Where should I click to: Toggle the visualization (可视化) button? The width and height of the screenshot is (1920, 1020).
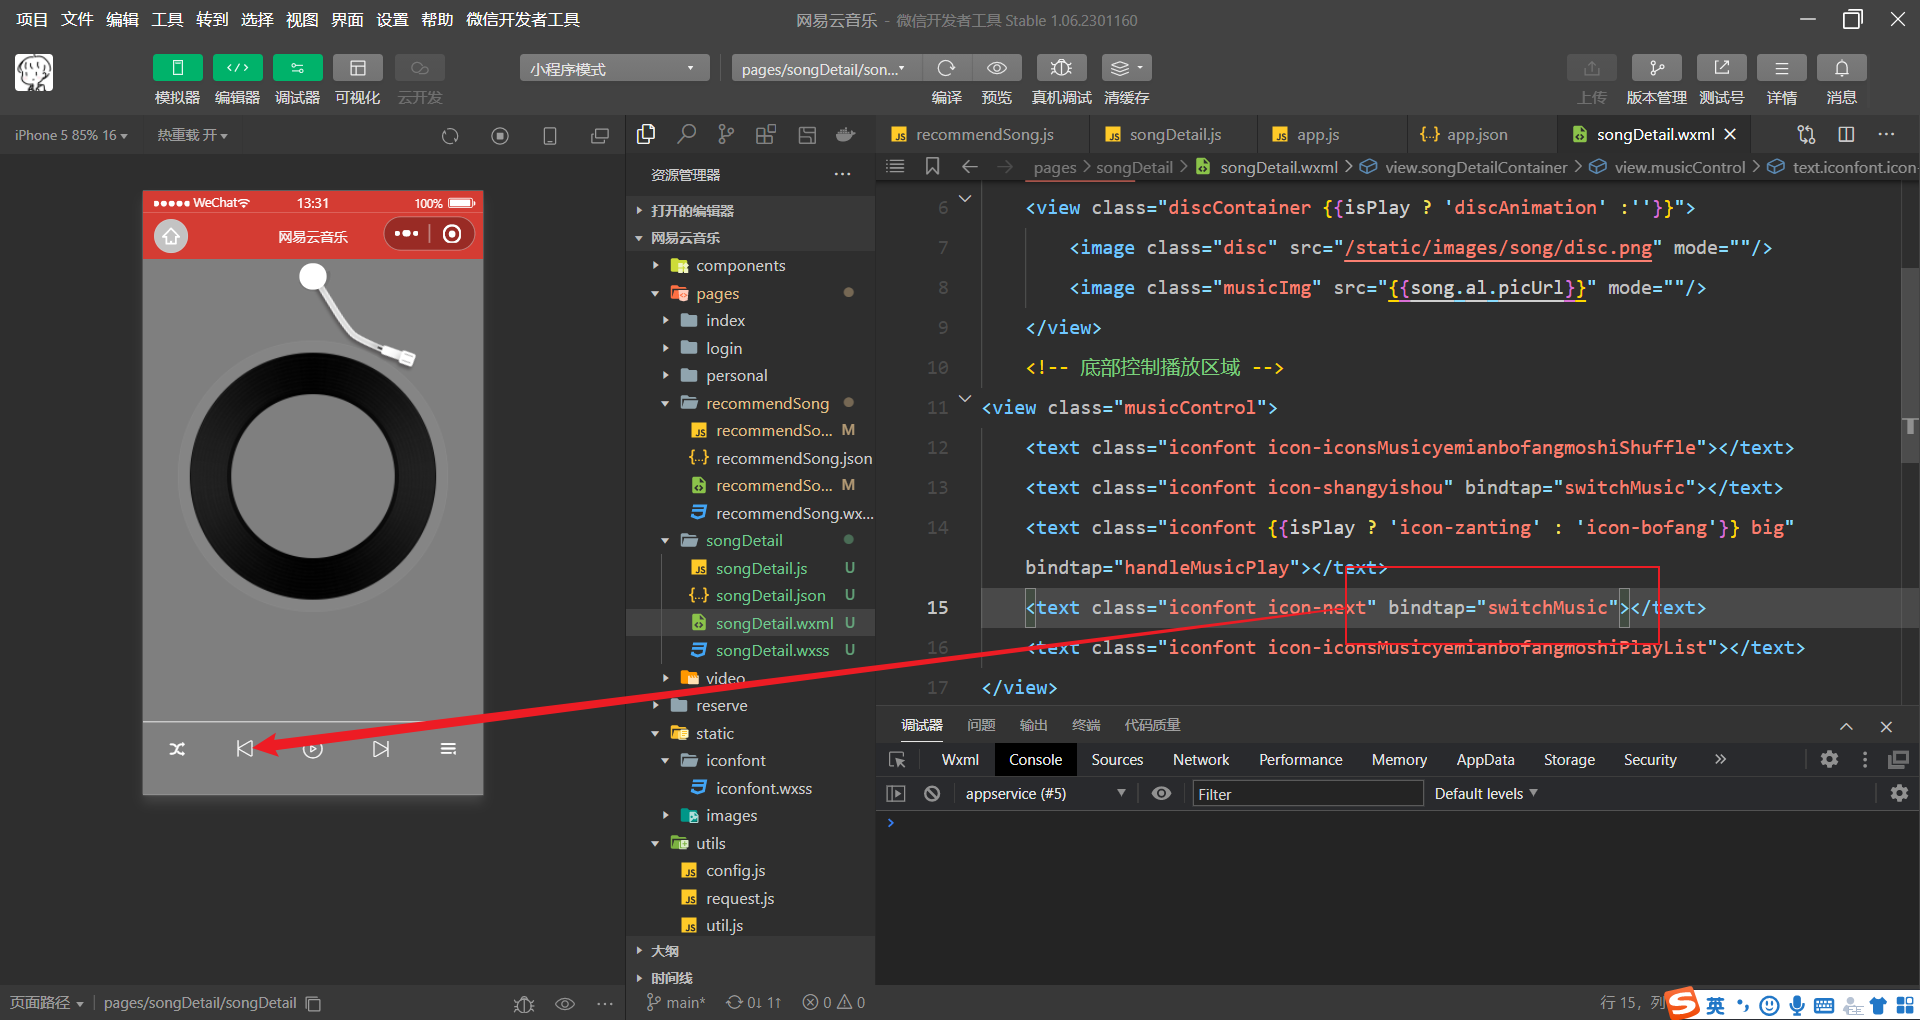pos(357,68)
